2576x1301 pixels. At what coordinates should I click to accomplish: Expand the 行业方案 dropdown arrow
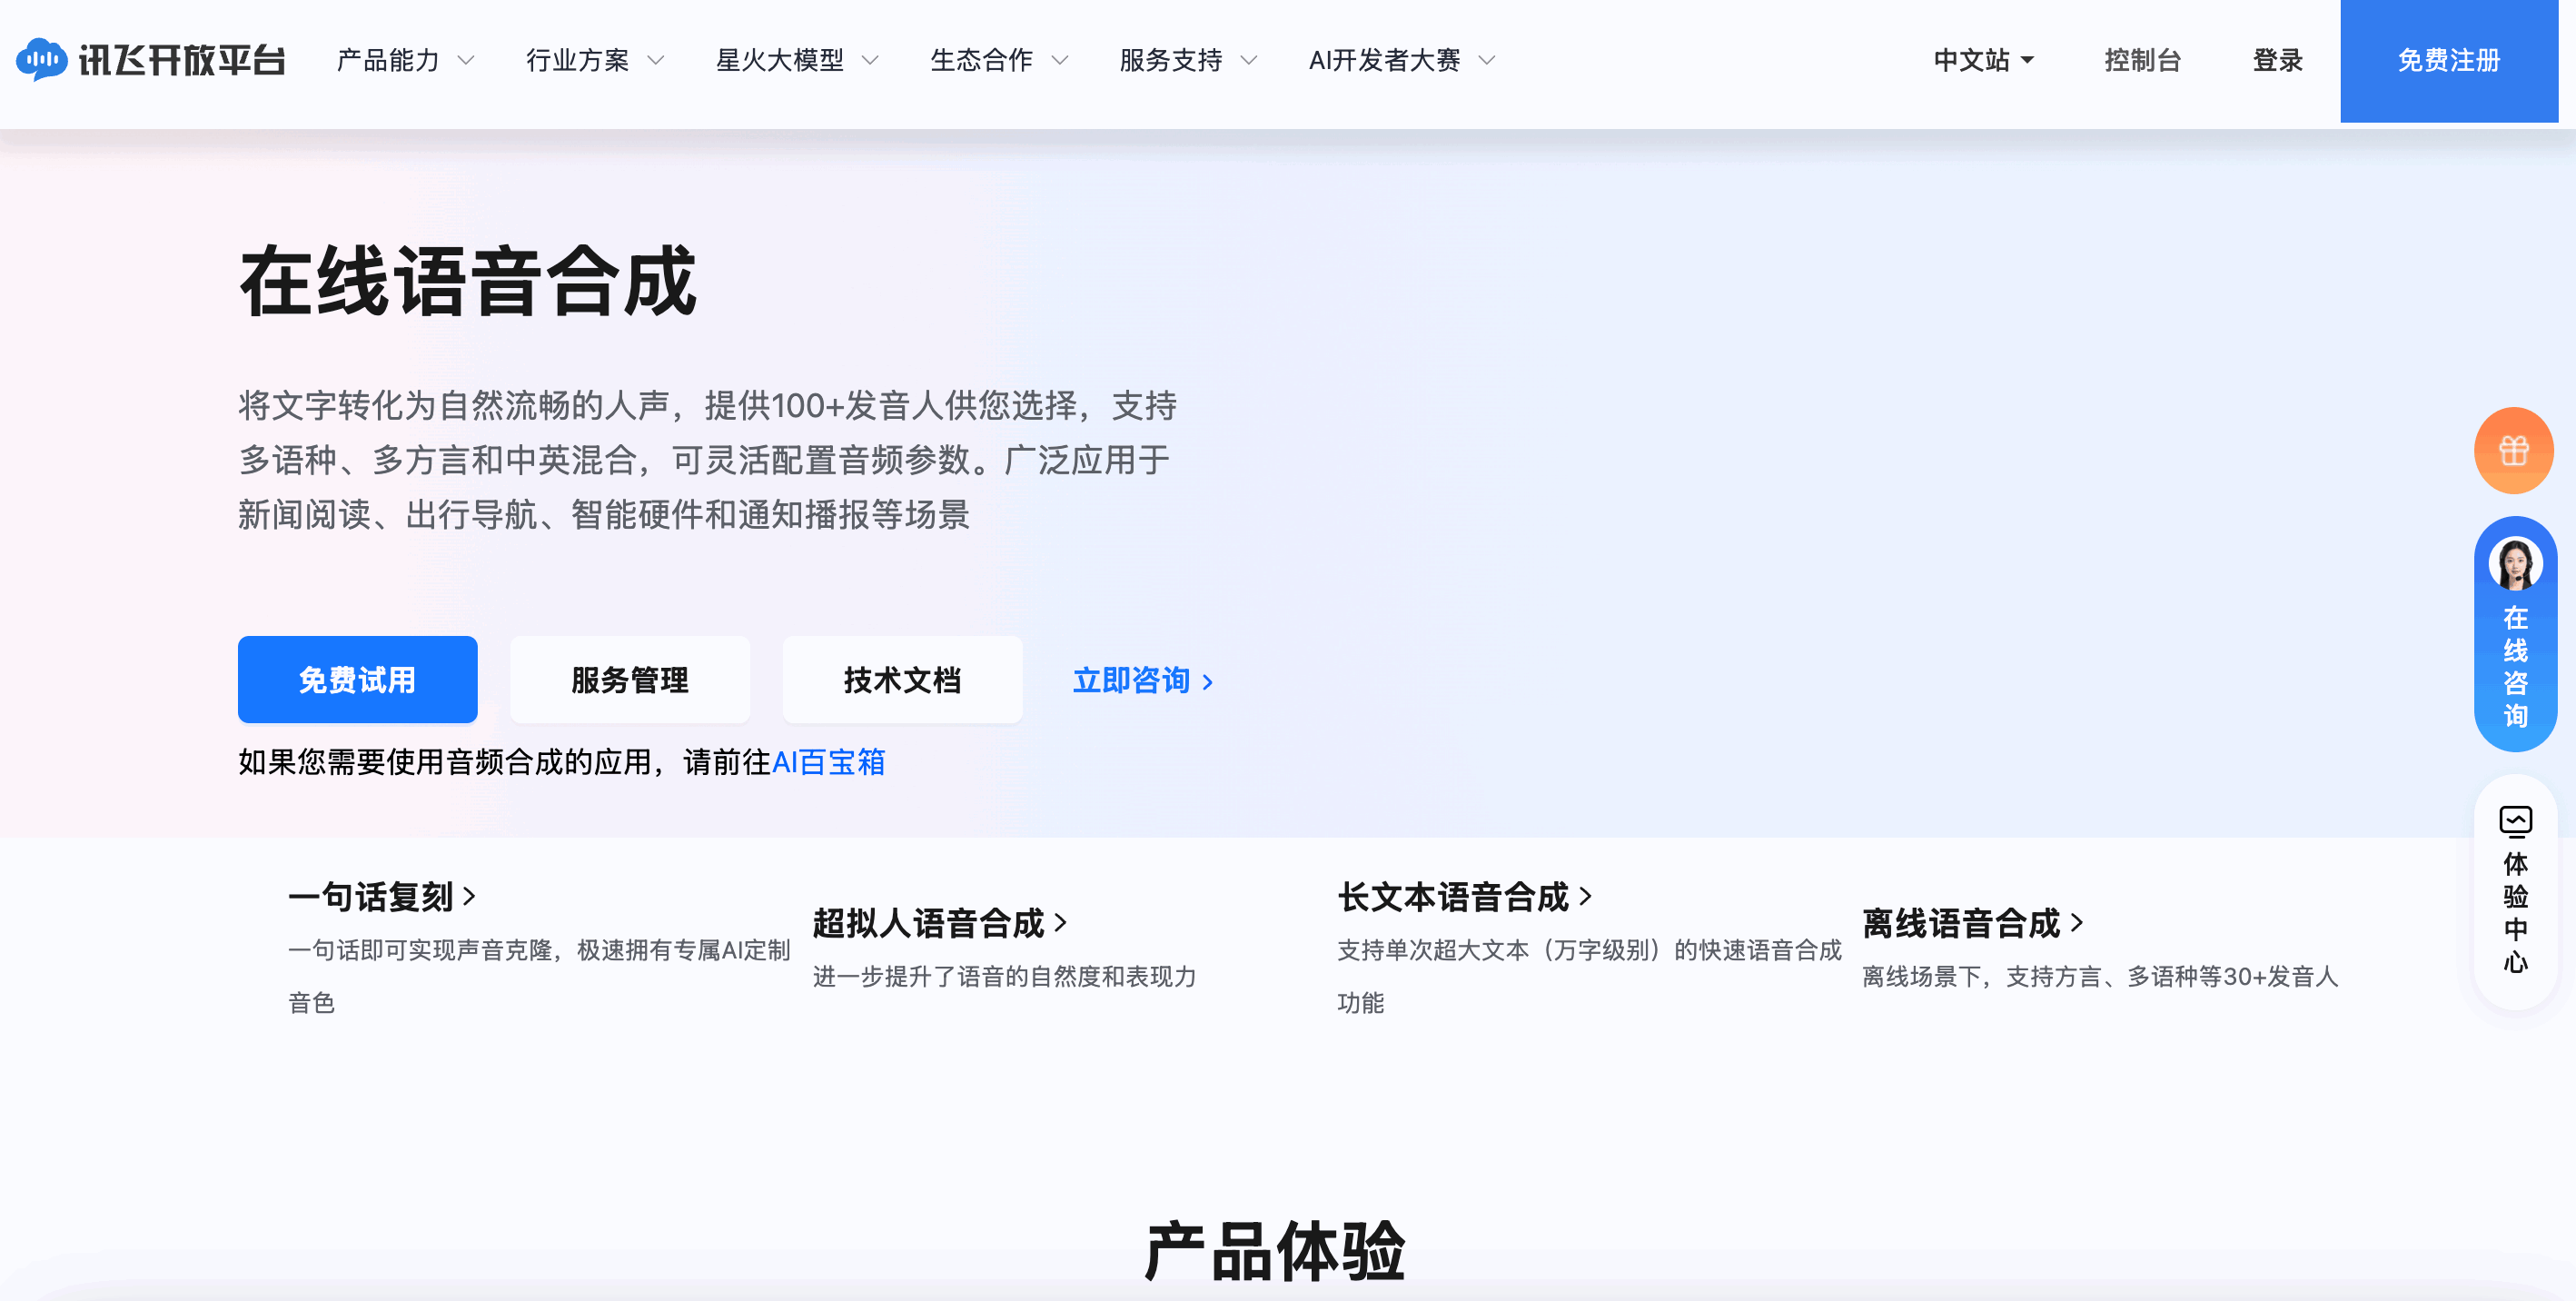tap(656, 60)
